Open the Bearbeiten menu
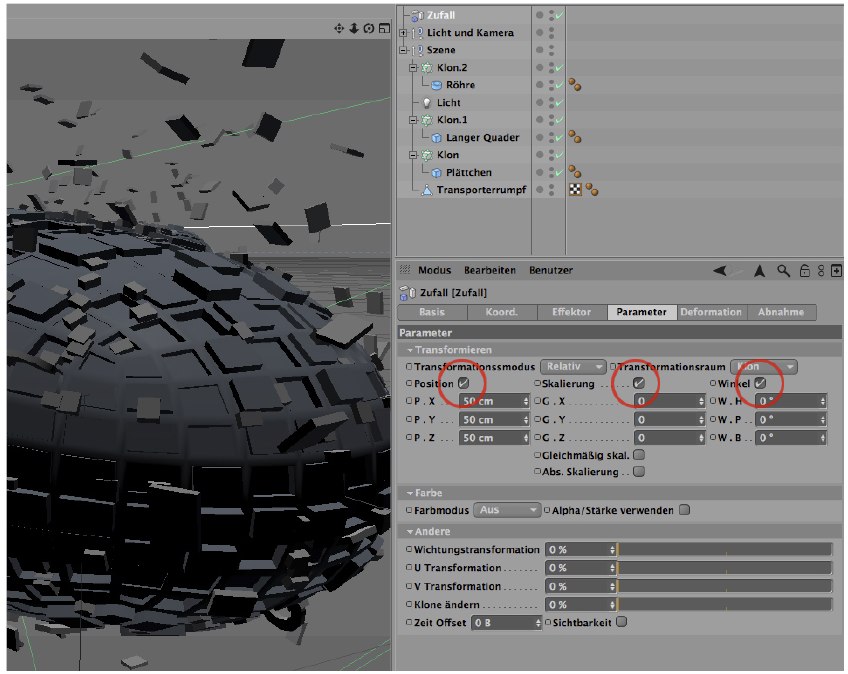 point(489,270)
